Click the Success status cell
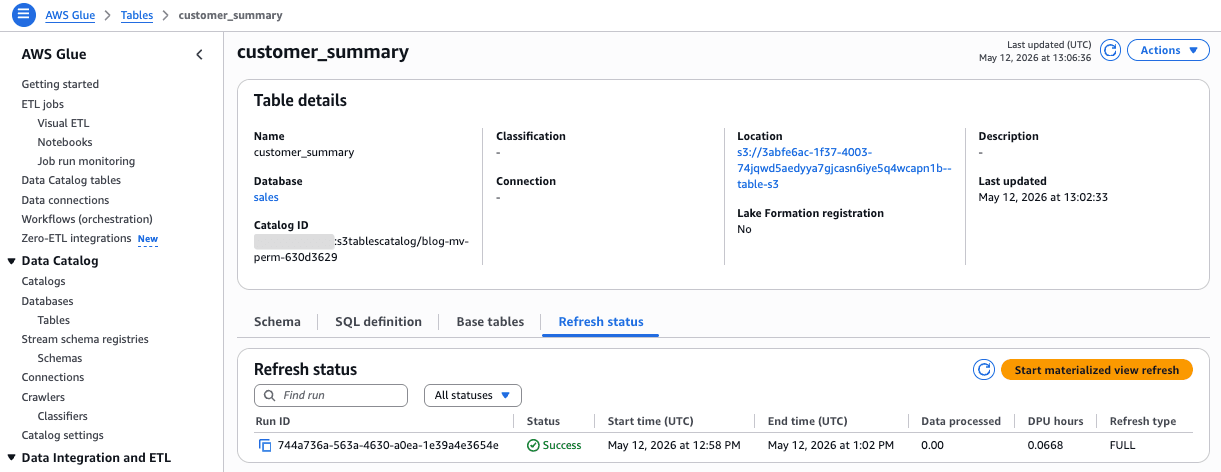Screen dimensions: 1221x472 coord(554,445)
